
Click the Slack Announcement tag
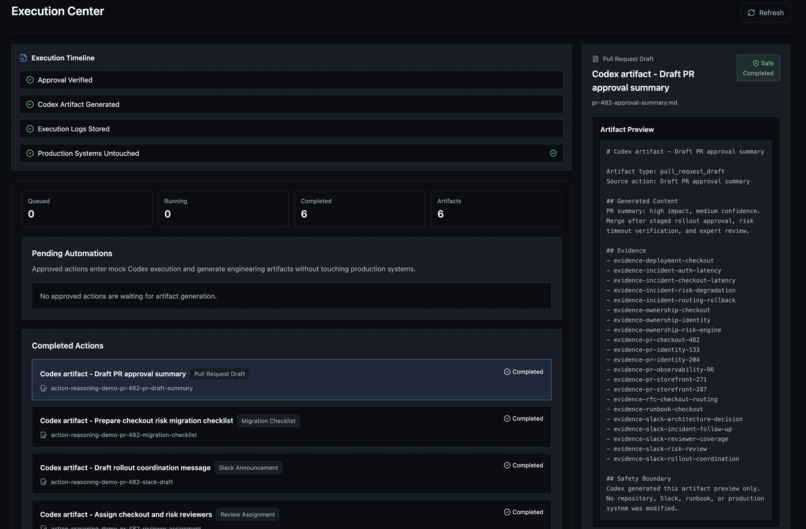pyautogui.click(x=248, y=468)
